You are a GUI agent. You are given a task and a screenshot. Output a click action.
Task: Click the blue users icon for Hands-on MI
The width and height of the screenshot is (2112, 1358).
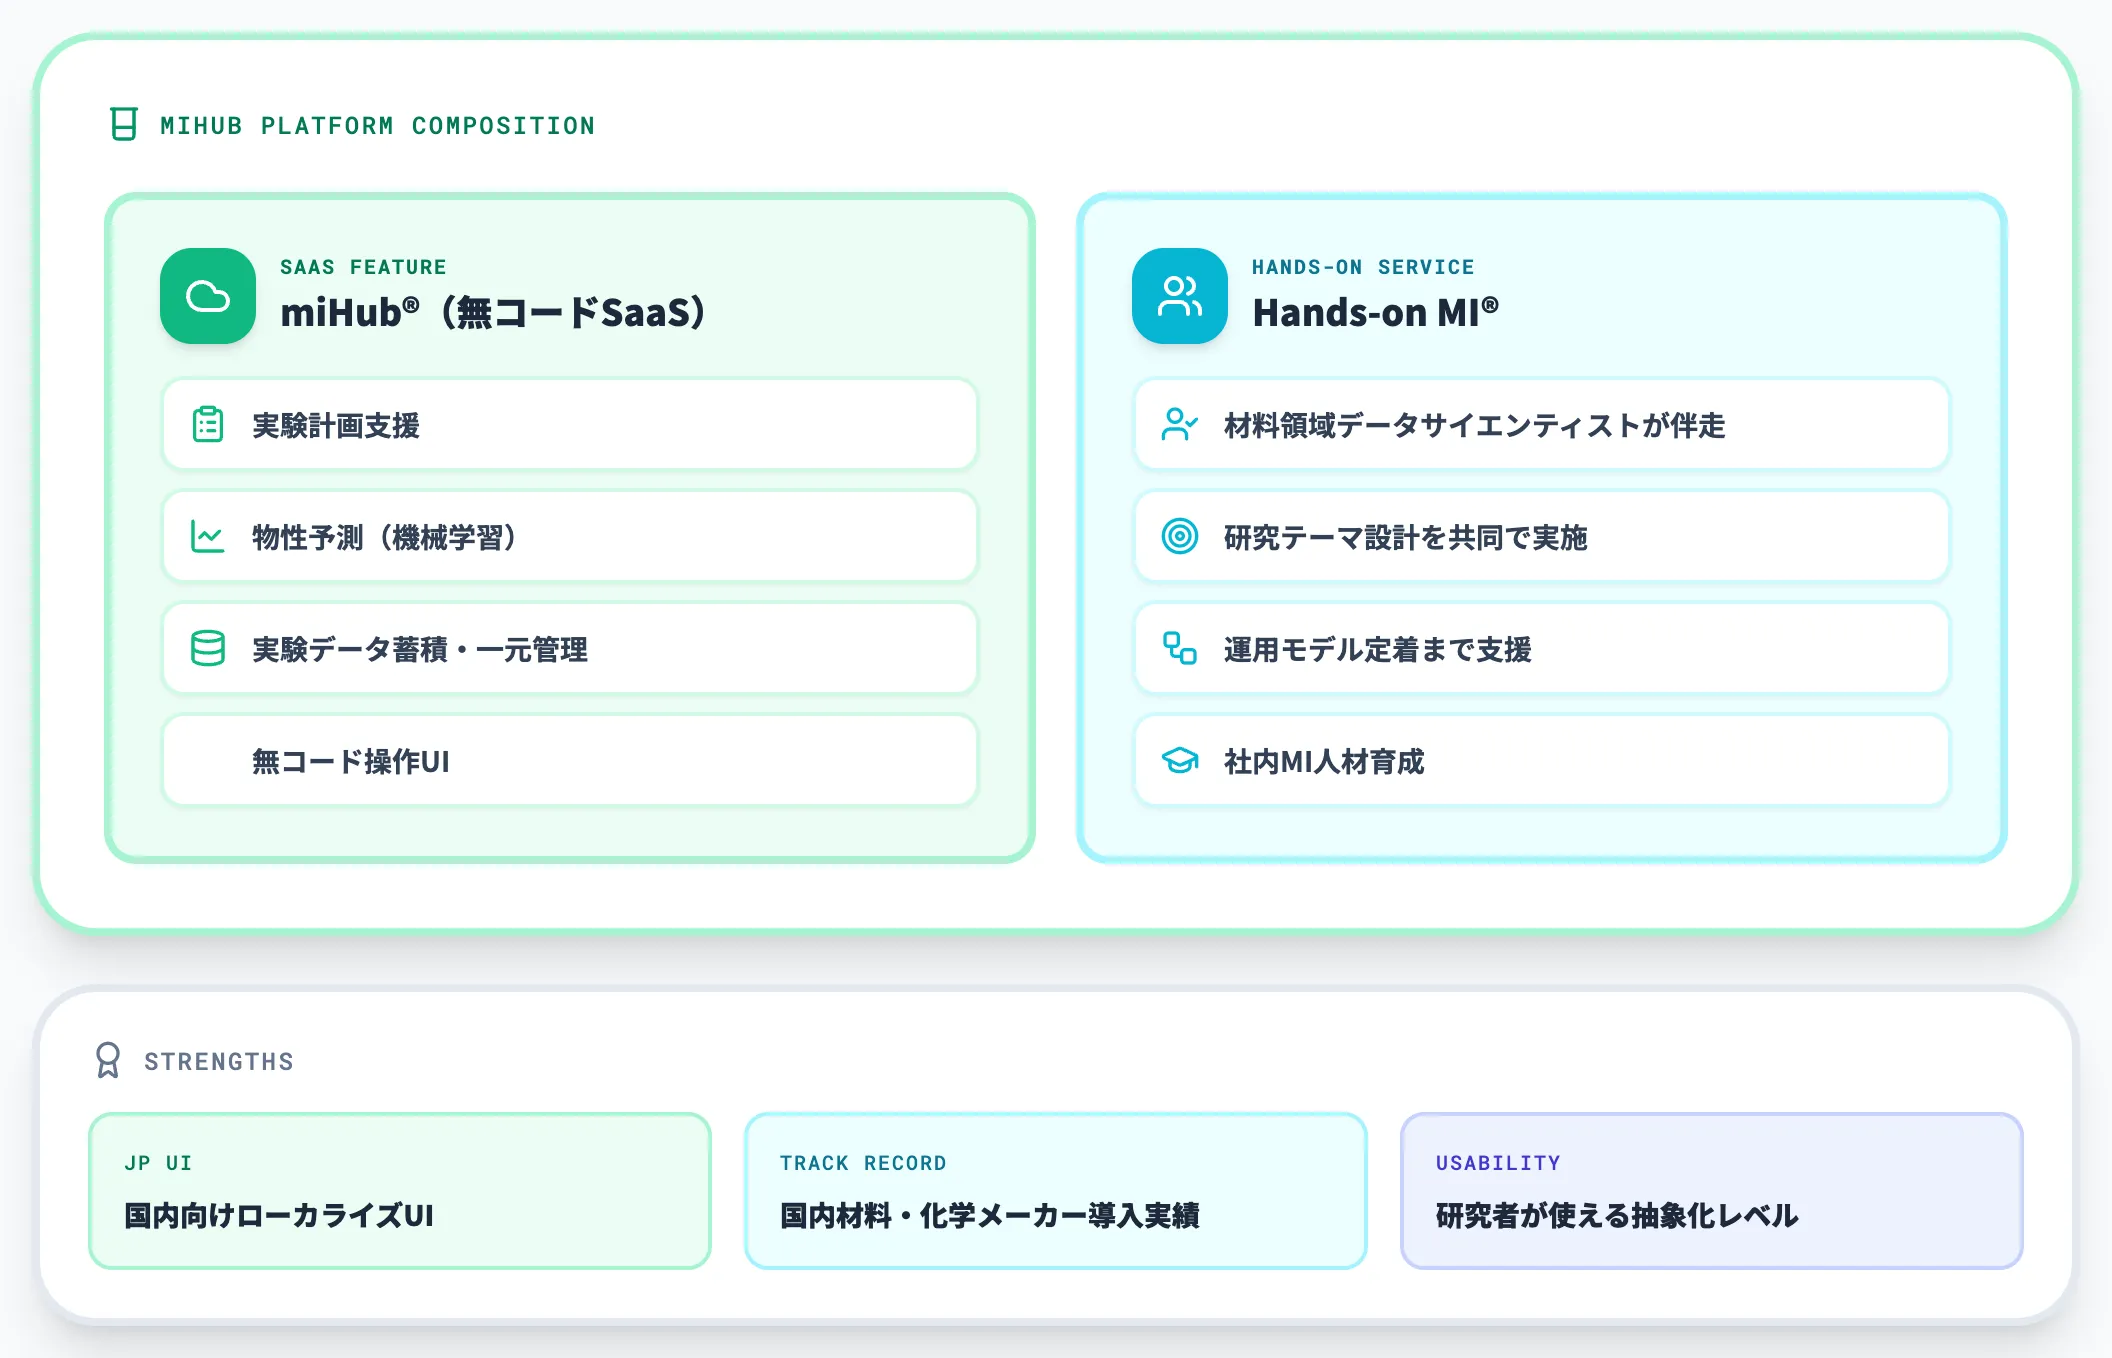1180,296
